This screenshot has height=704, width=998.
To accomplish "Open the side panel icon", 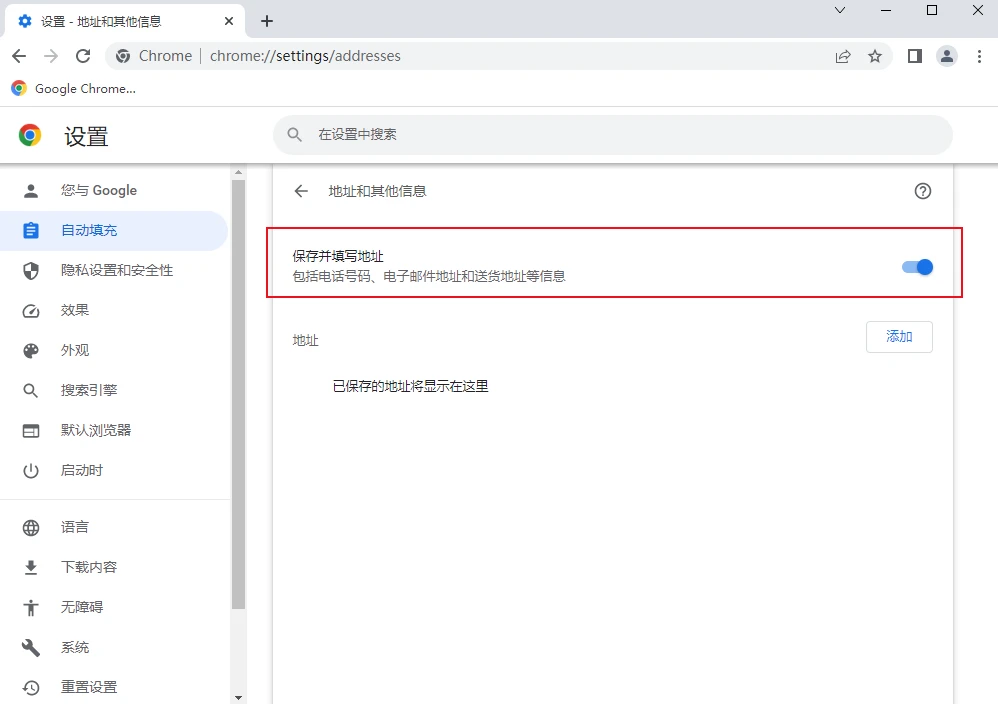I will tap(915, 56).
